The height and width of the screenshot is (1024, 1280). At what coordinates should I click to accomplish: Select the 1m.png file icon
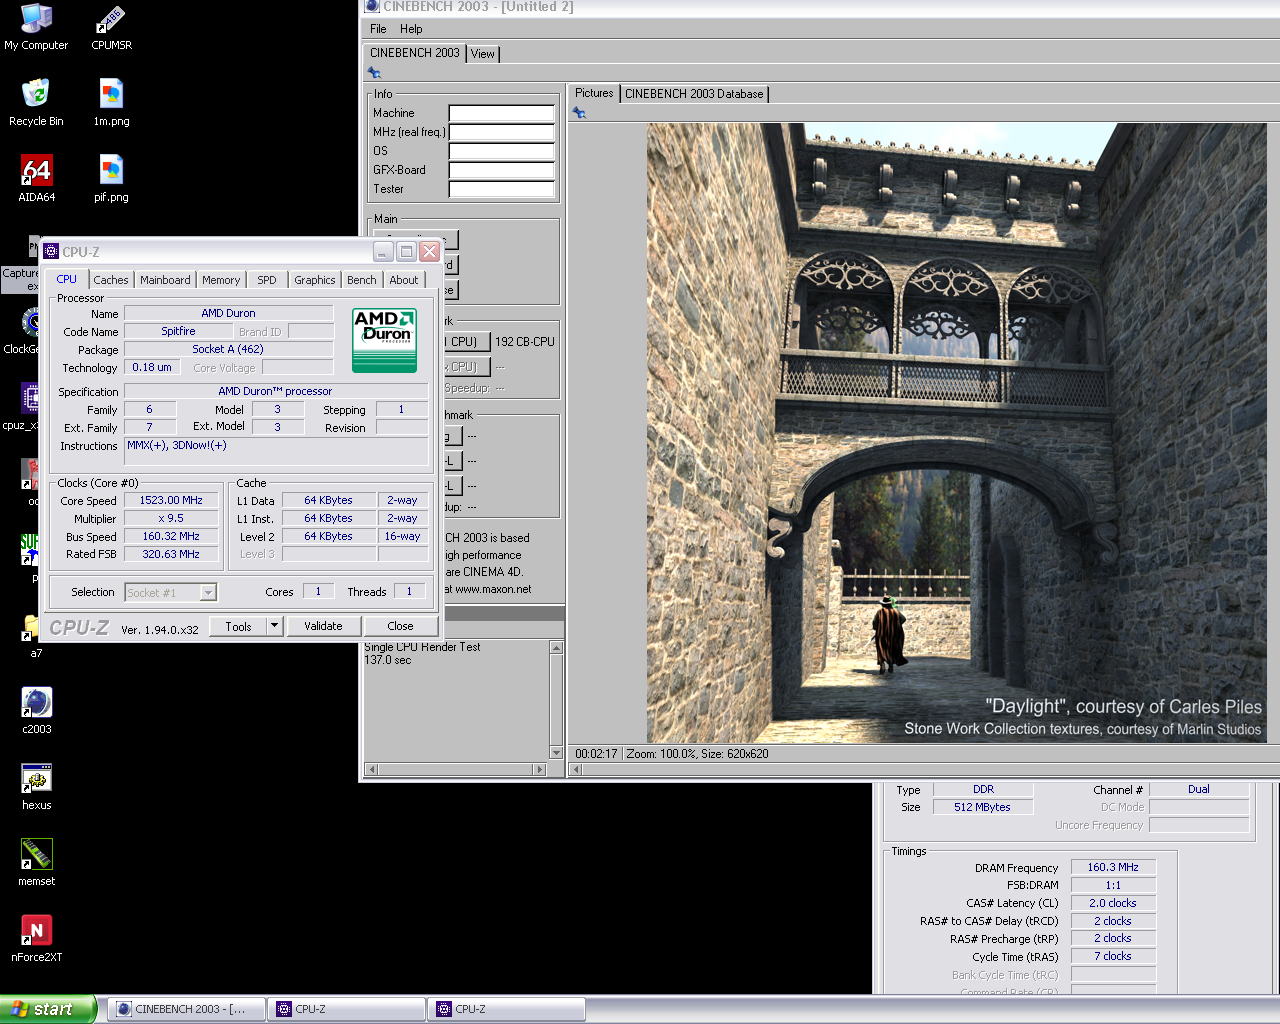coord(111,102)
